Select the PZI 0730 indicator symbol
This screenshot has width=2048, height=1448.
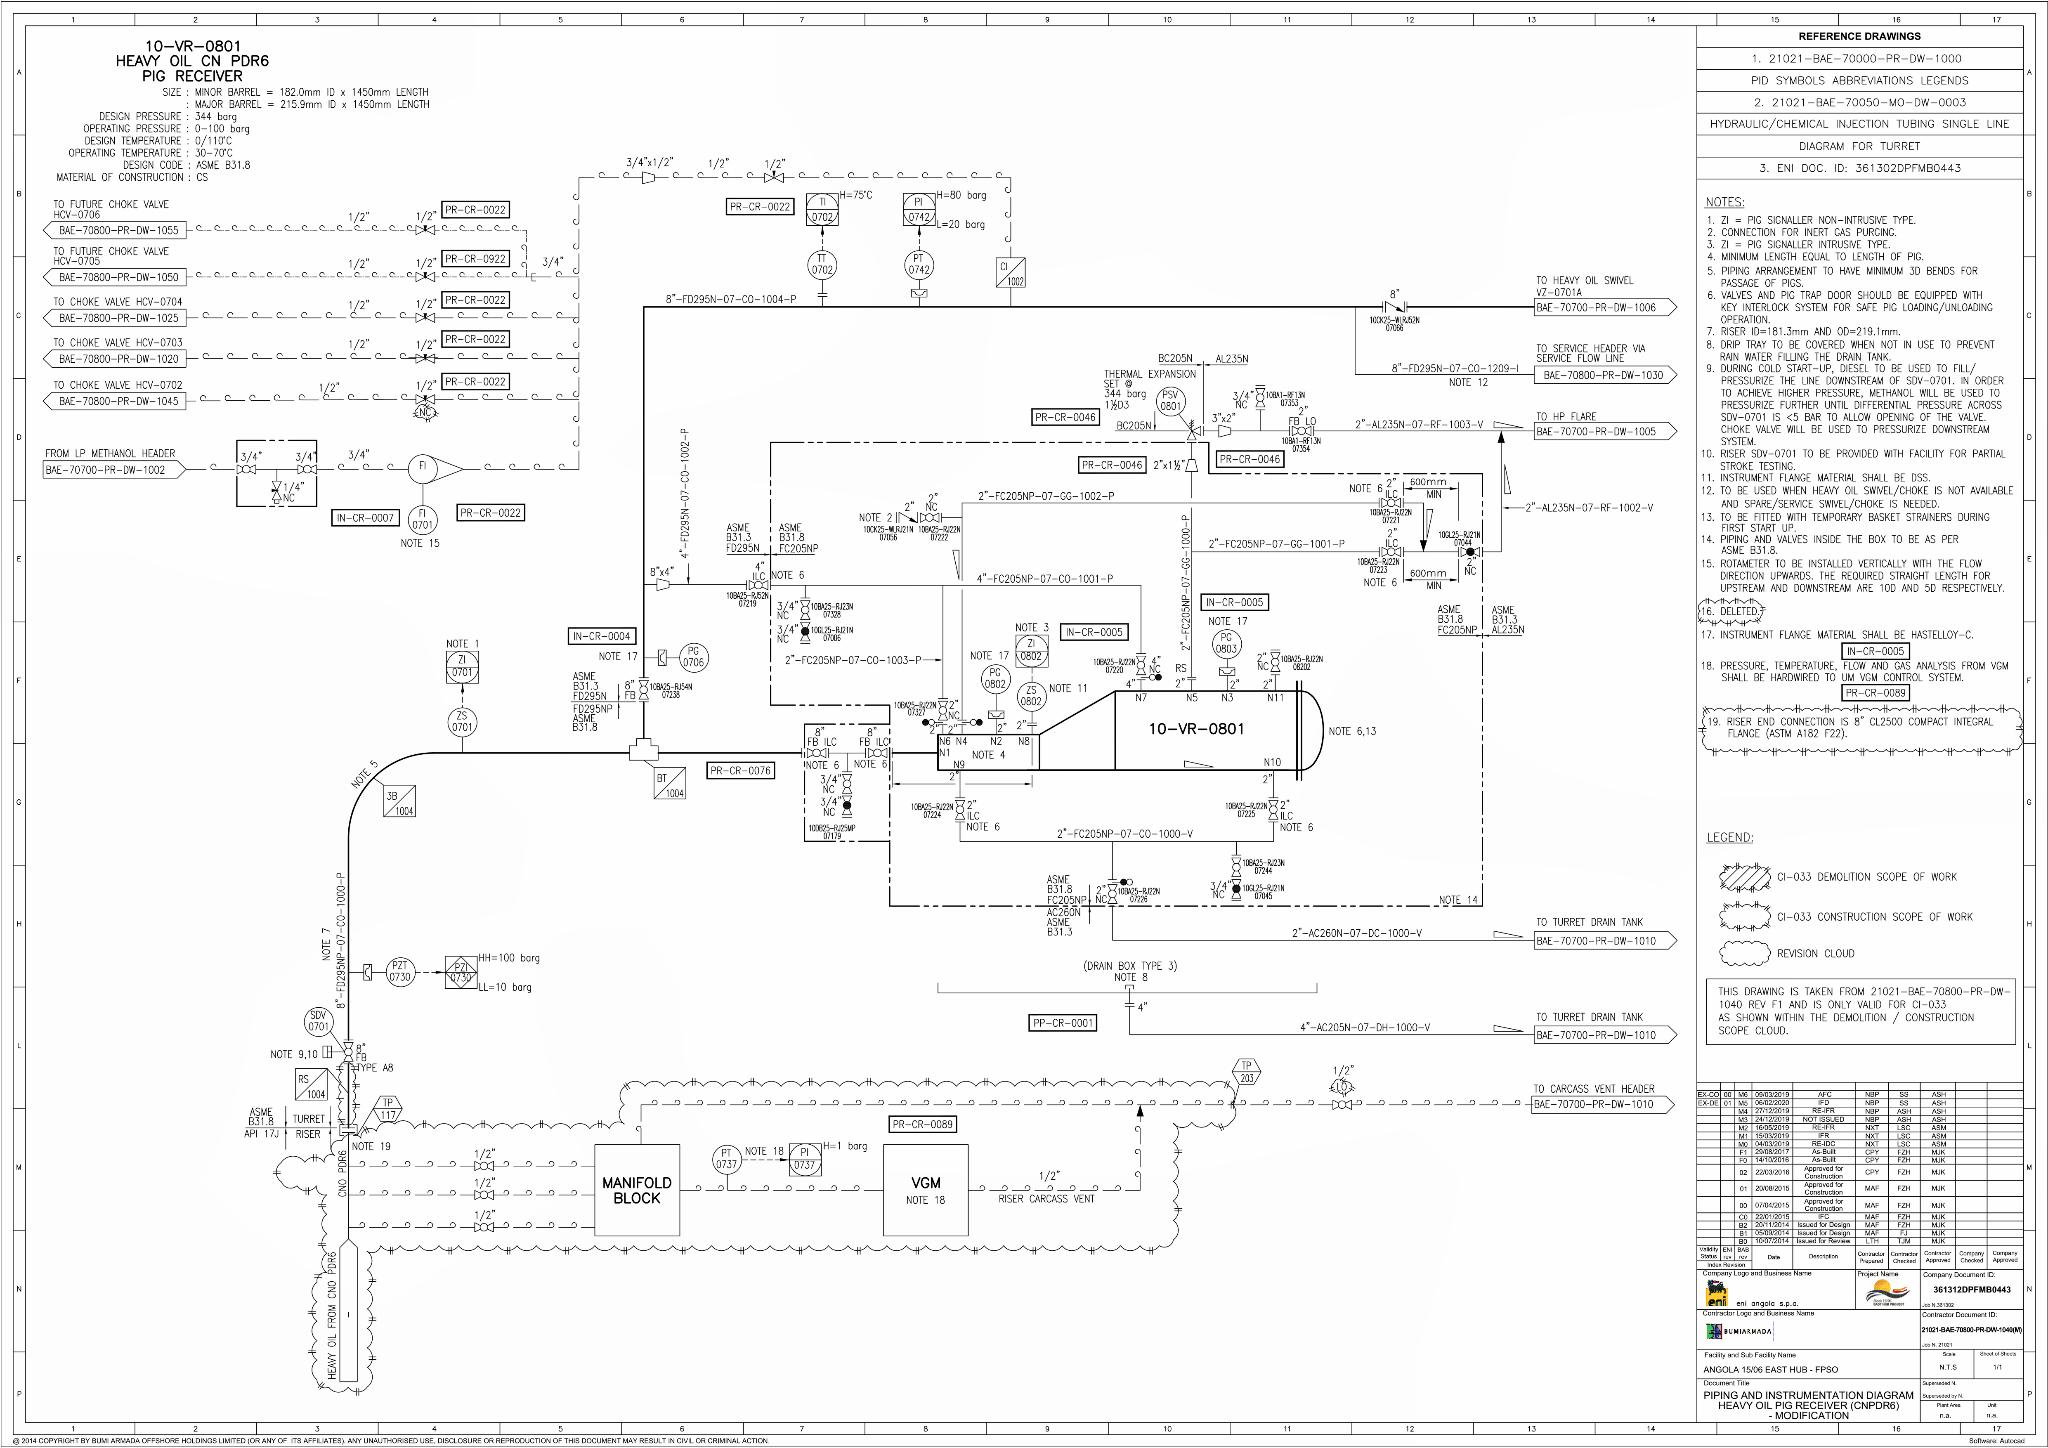461,972
